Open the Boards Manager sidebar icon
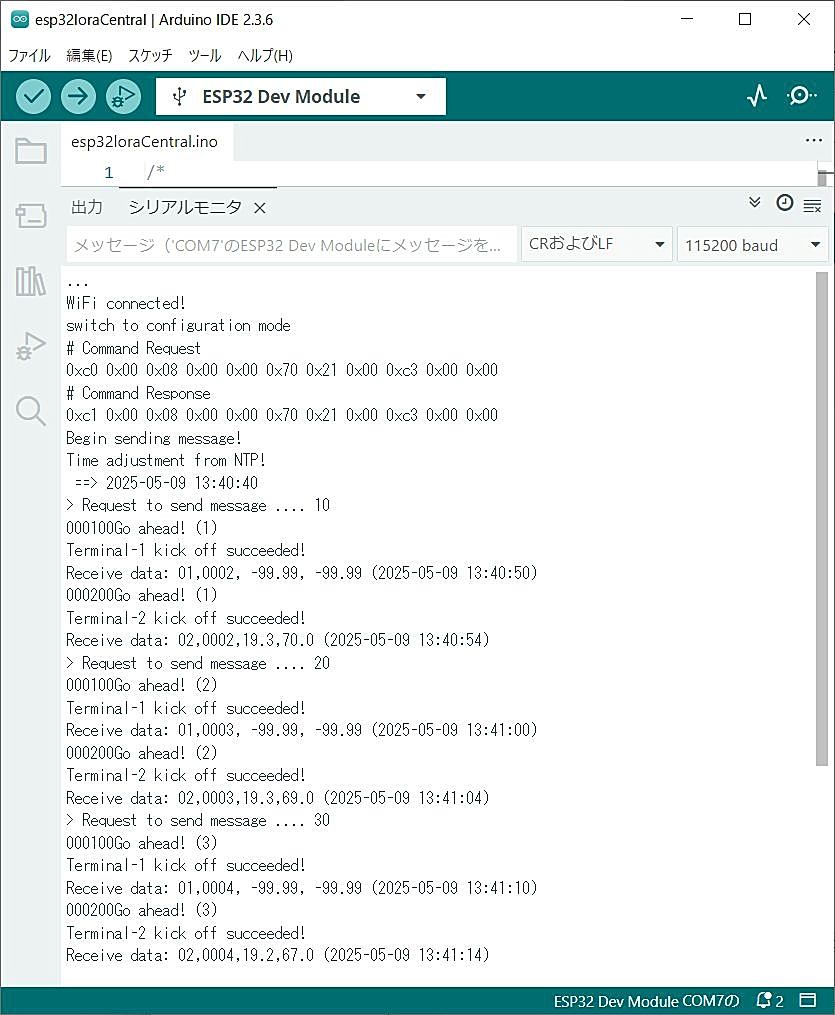 [30, 216]
